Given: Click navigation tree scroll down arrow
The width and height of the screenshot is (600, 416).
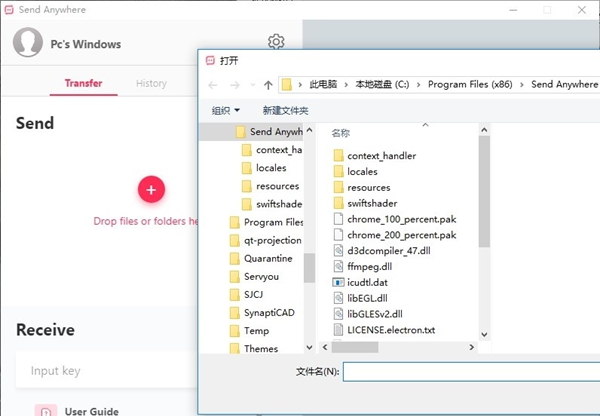Looking at the screenshot, I should click(x=310, y=347).
